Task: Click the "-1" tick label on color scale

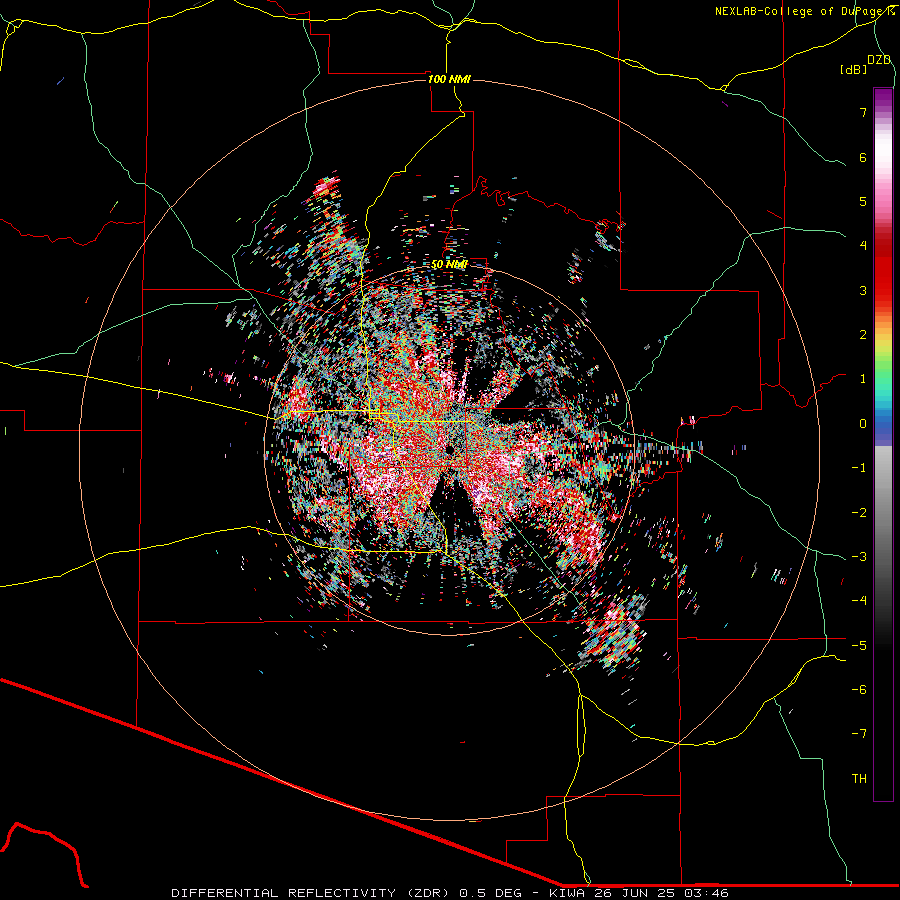Action: coord(859,468)
